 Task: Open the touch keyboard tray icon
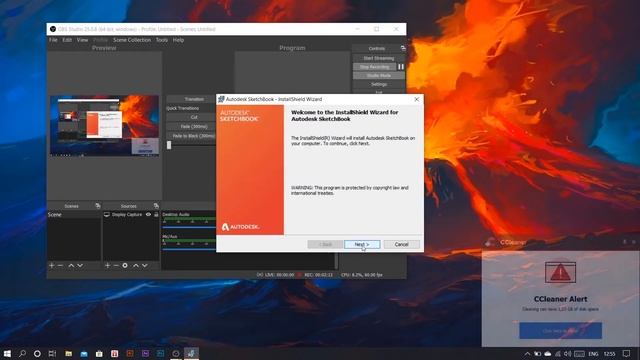coord(579,354)
